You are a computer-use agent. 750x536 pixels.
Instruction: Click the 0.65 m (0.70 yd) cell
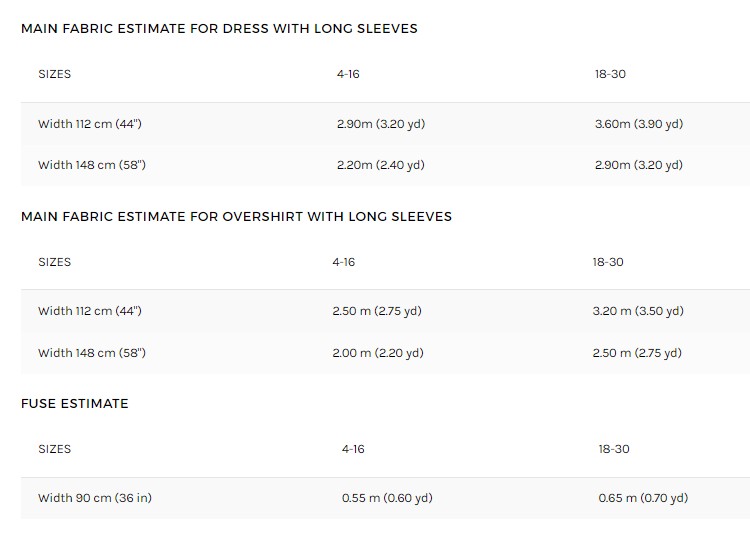pos(643,498)
